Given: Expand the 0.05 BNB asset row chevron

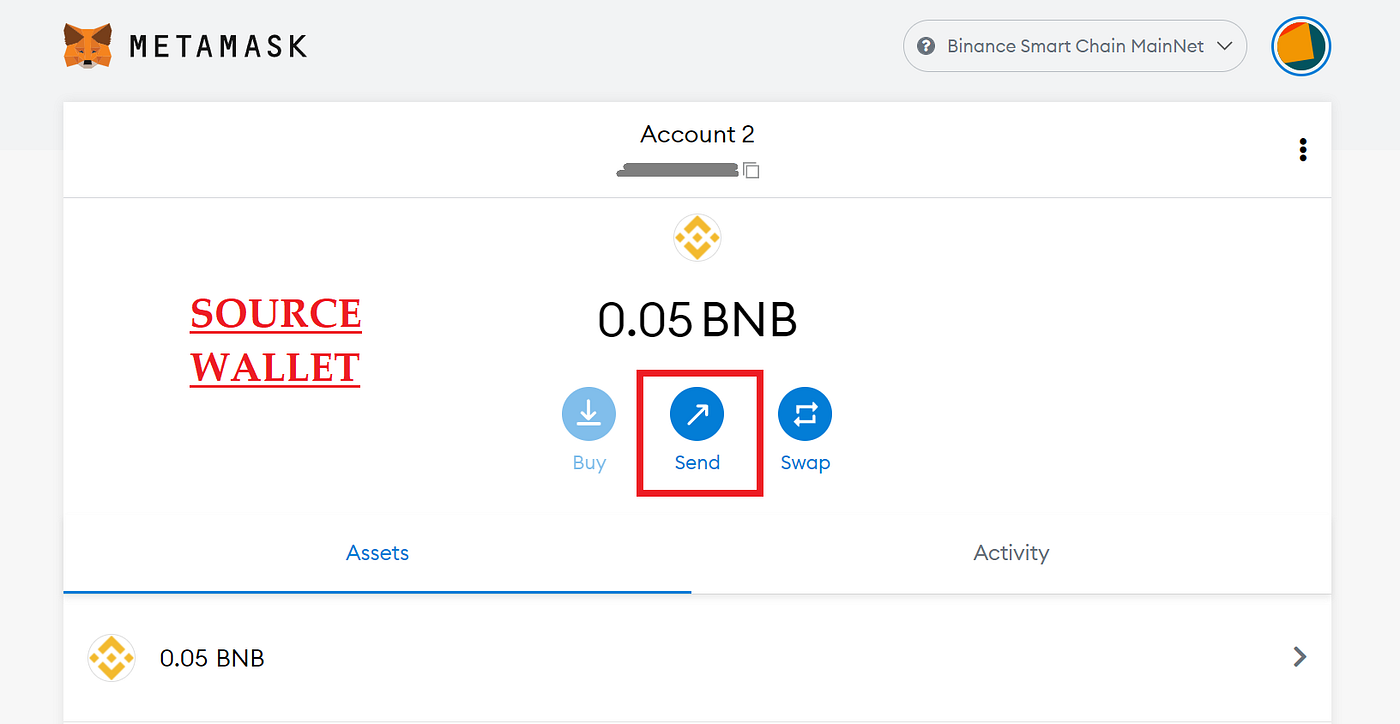Looking at the screenshot, I should click(x=1299, y=657).
